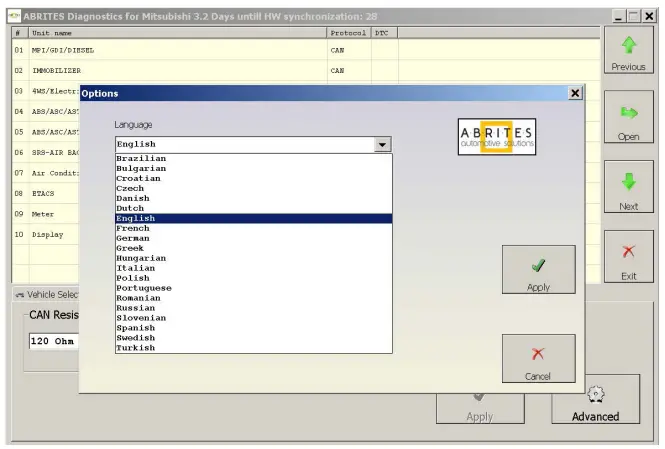This screenshot has height=449, width=665.
Task: Click the 120 Ohm CAN resistance field
Action: tap(54, 341)
